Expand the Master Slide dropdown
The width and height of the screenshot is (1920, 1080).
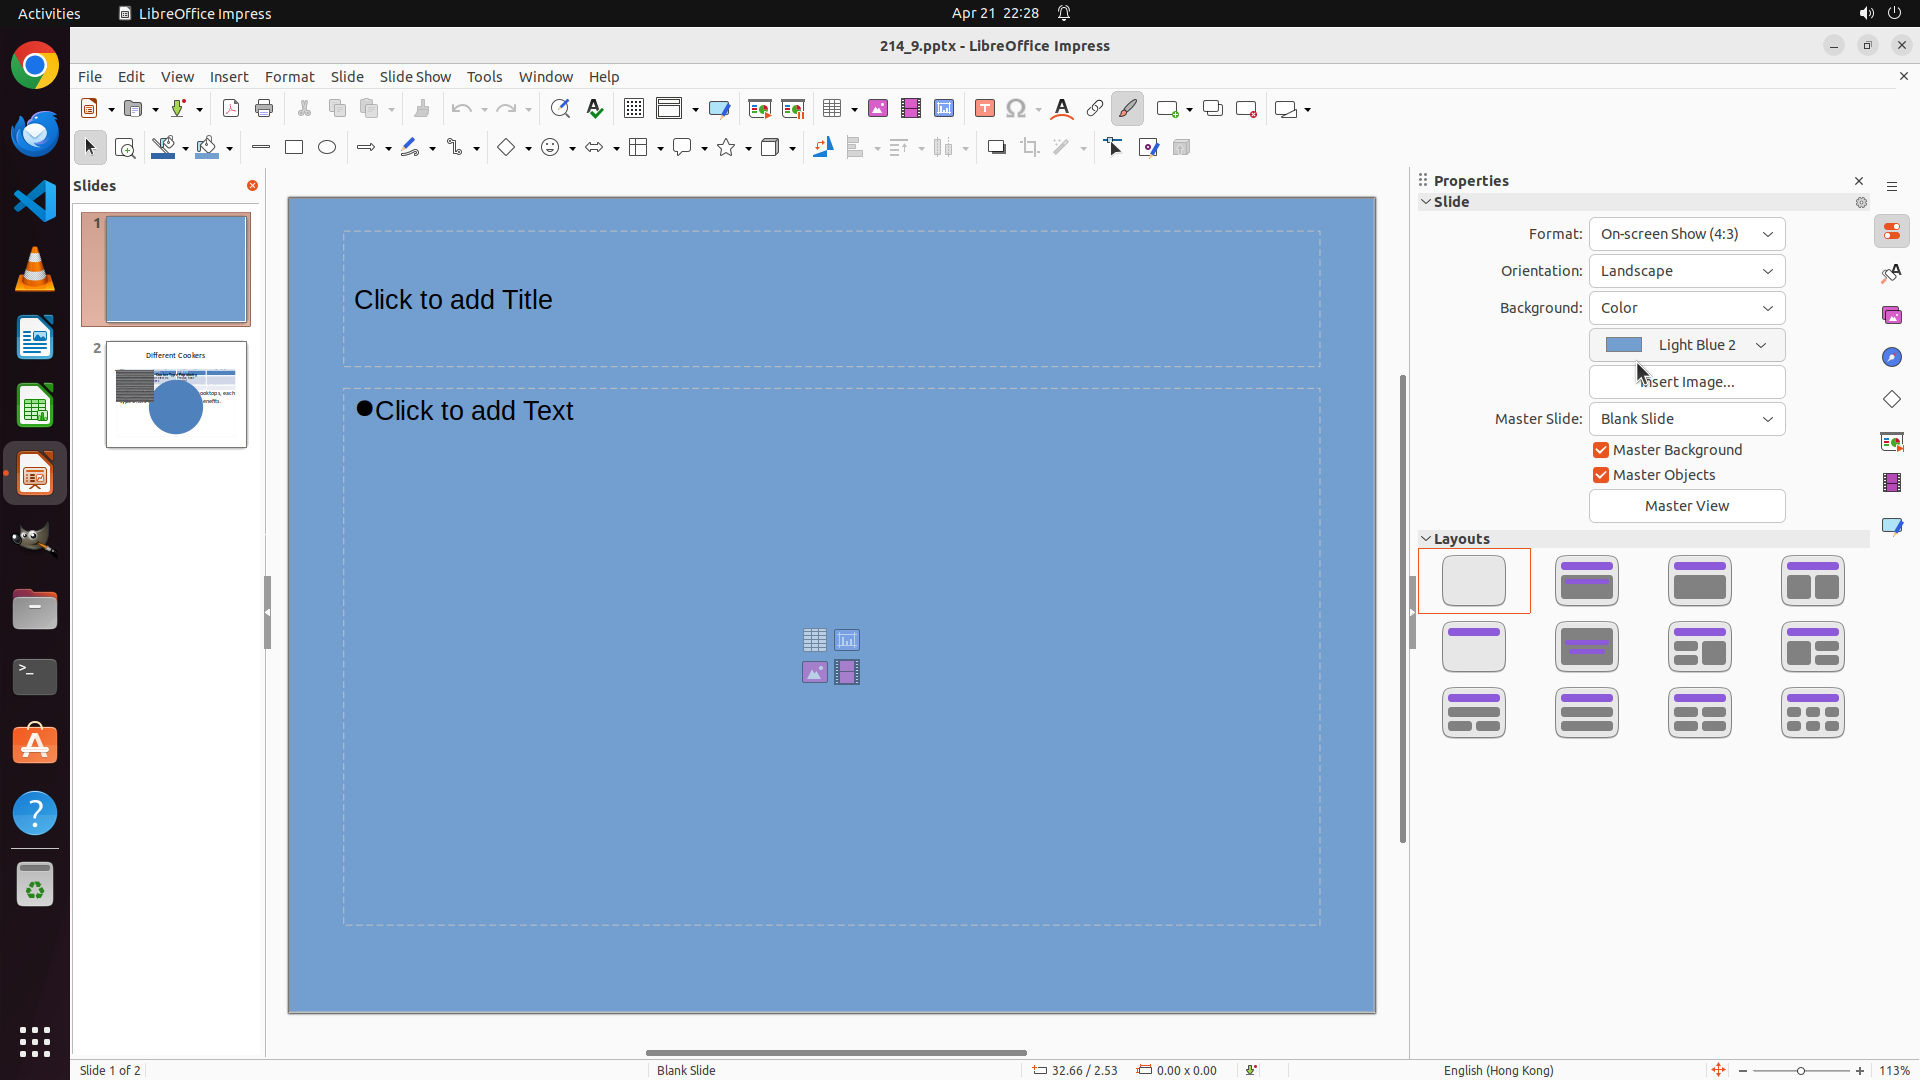[1686, 419]
